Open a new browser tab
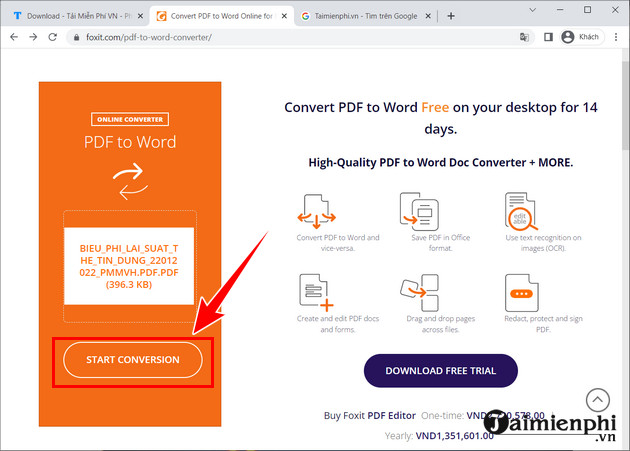 pyautogui.click(x=451, y=16)
